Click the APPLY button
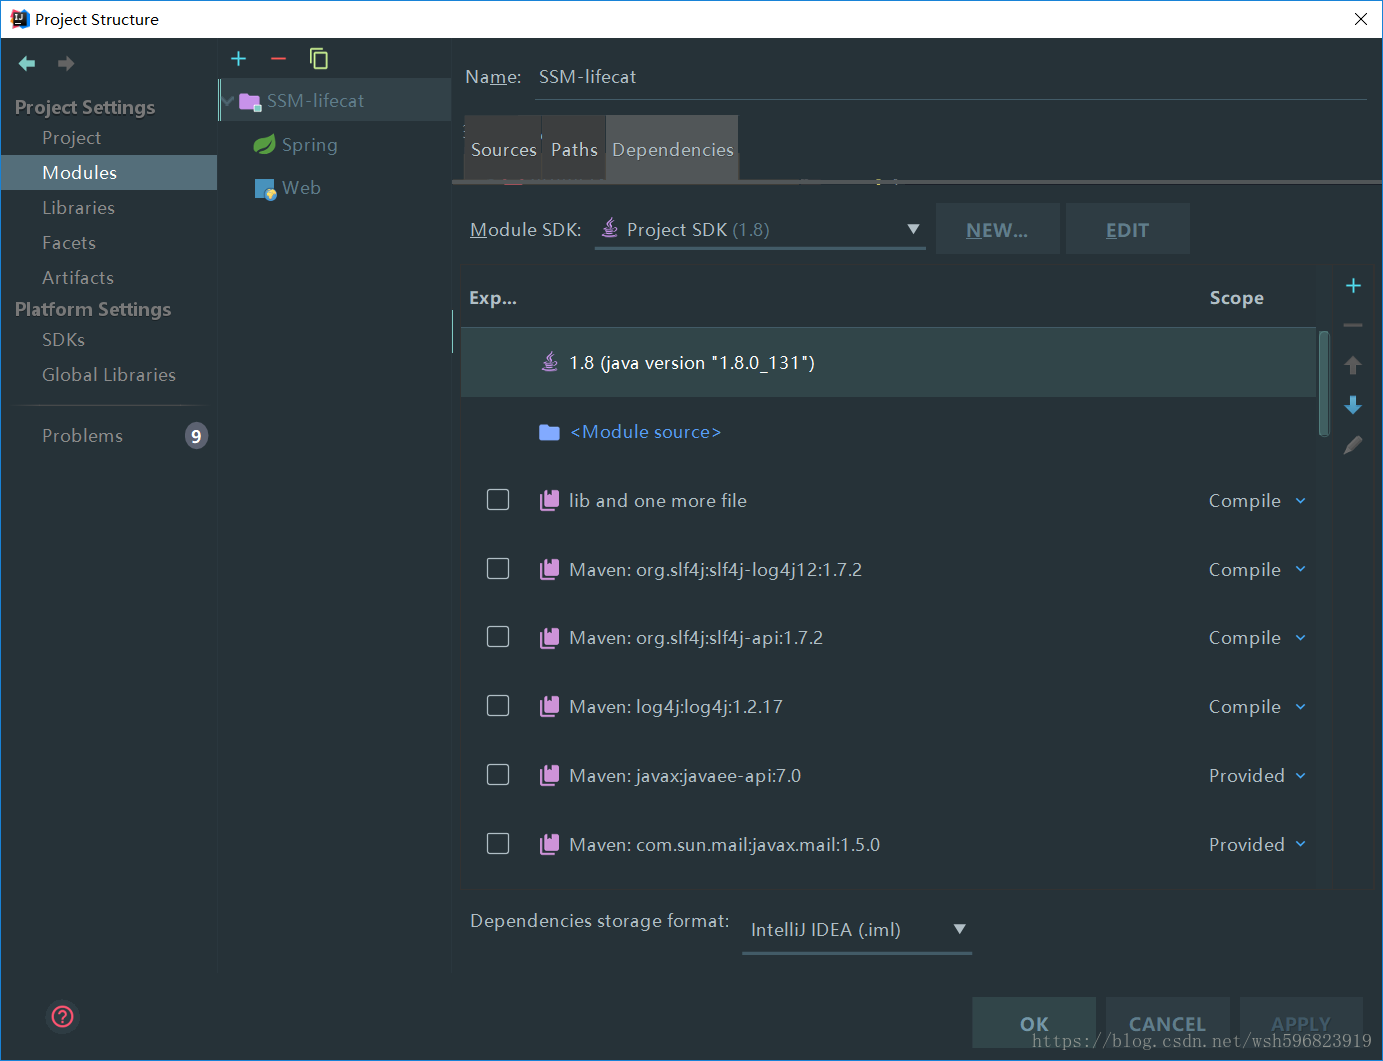 1301,1023
